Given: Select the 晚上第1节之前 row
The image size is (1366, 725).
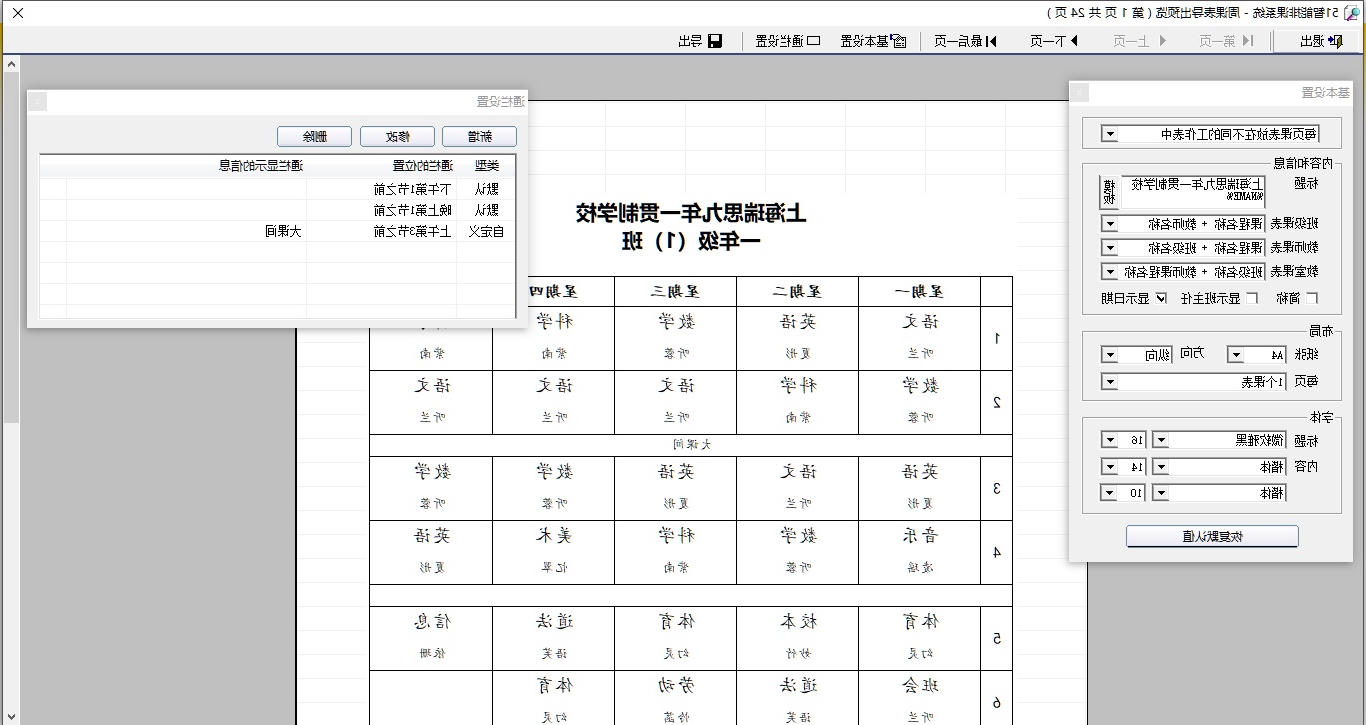Looking at the screenshot, I should (x=278, y=210).
